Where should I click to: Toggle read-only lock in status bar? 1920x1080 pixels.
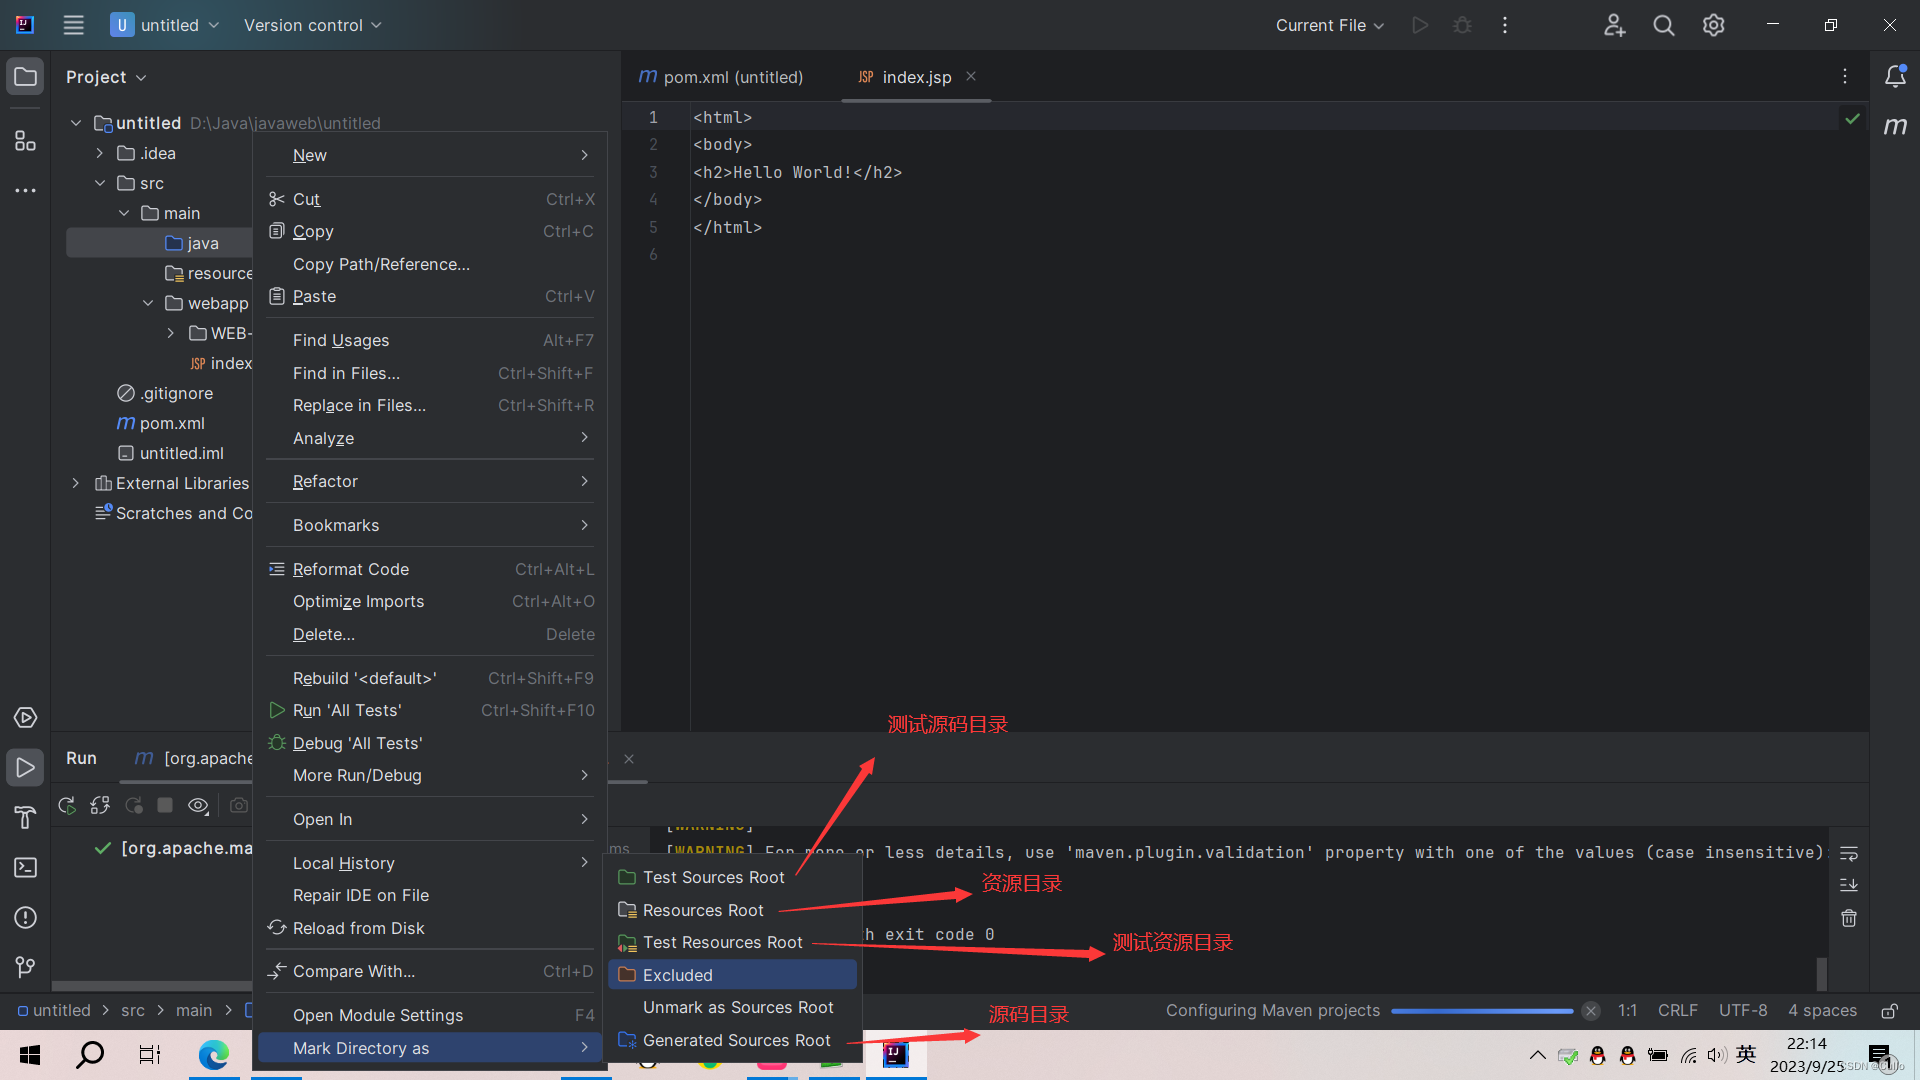1890,1011
